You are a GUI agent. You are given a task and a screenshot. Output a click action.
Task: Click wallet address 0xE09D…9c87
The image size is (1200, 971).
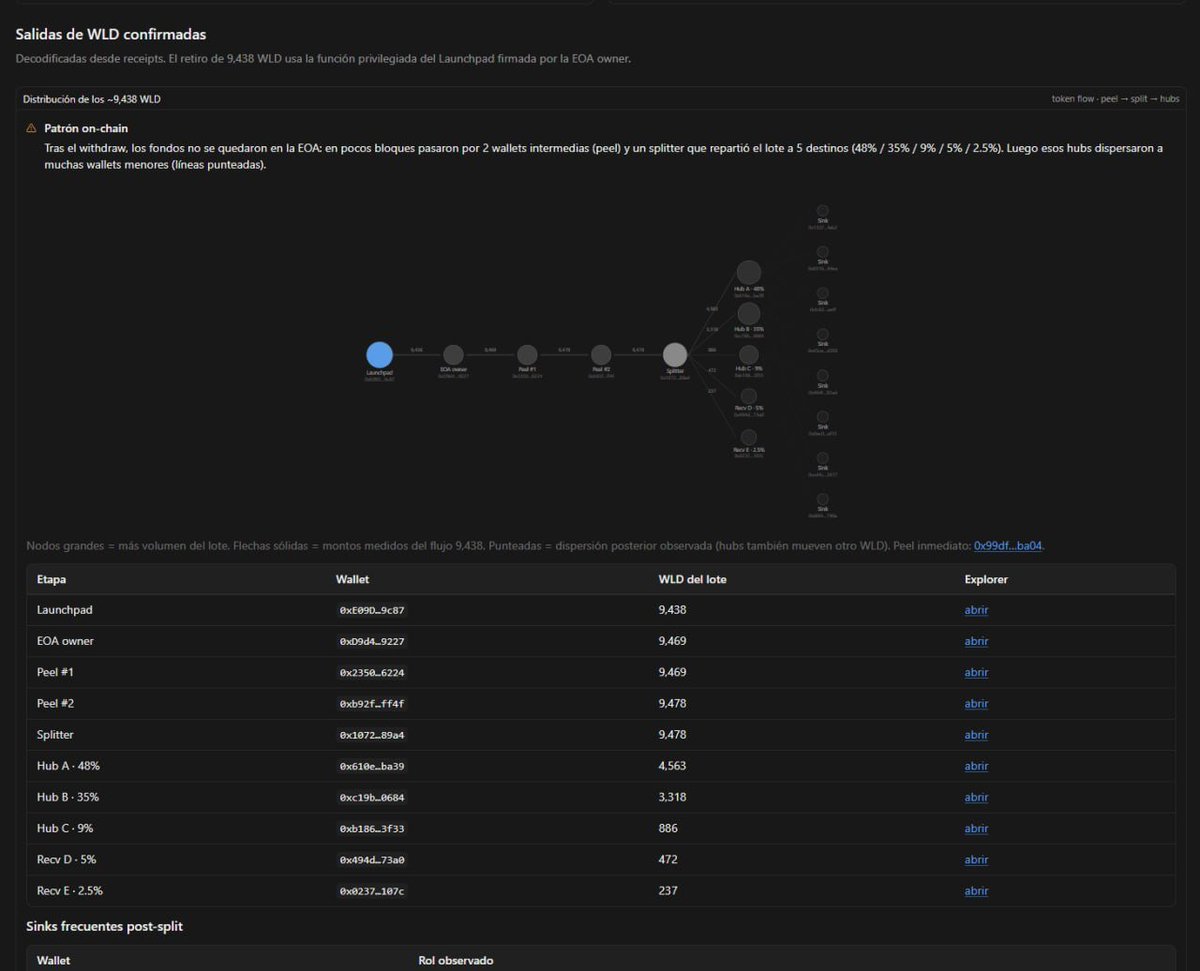[372, 610]
